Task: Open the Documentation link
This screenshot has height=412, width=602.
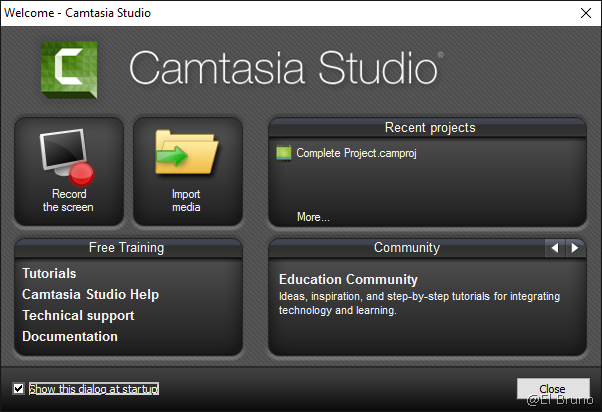Action: 70,336
